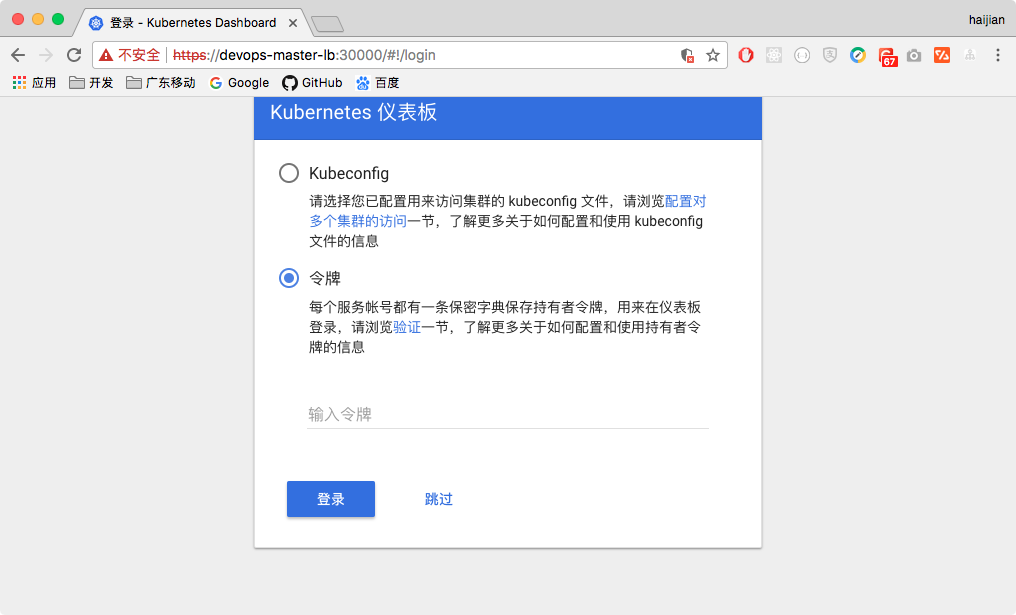
Task: Click the browser forward arrow
Action: pos(45,55)
